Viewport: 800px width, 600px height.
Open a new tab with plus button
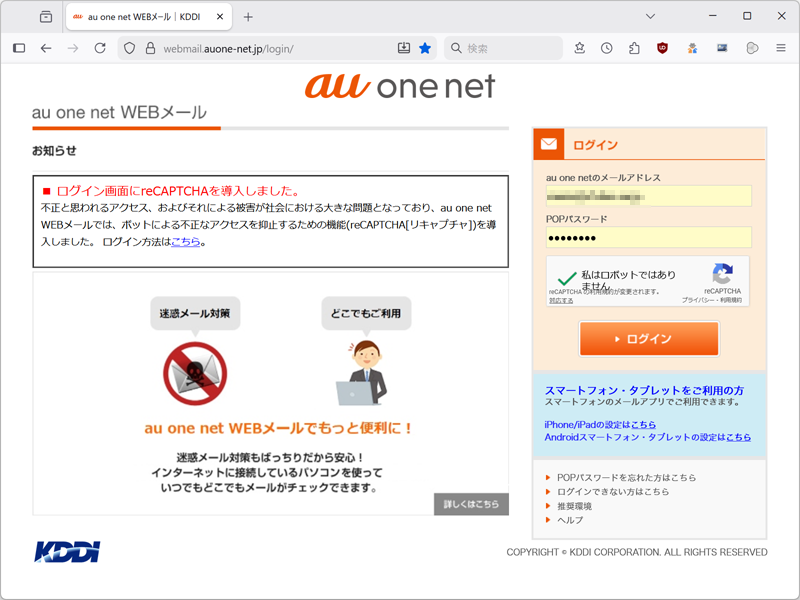pyautogui.click(x=248, y=16)
